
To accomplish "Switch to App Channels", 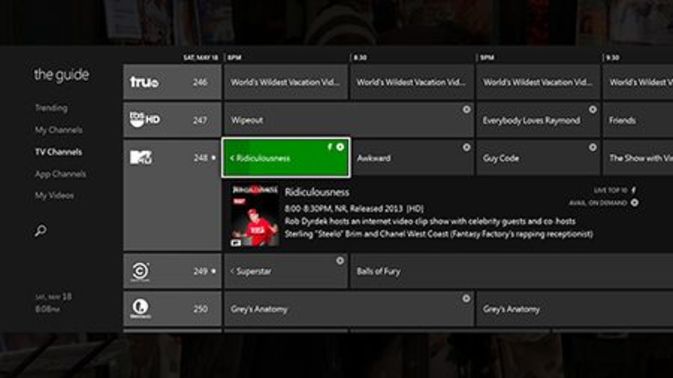I will 61,174.
